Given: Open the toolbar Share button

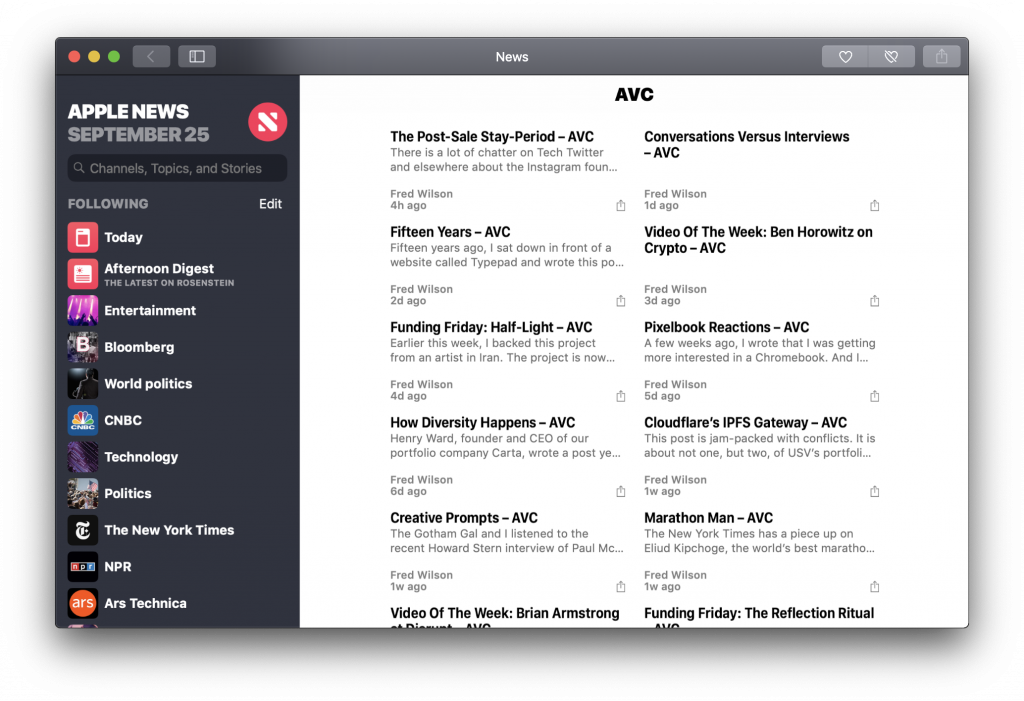Looking at the screenshot, I should pyautogui.click(x=941, y=57).
